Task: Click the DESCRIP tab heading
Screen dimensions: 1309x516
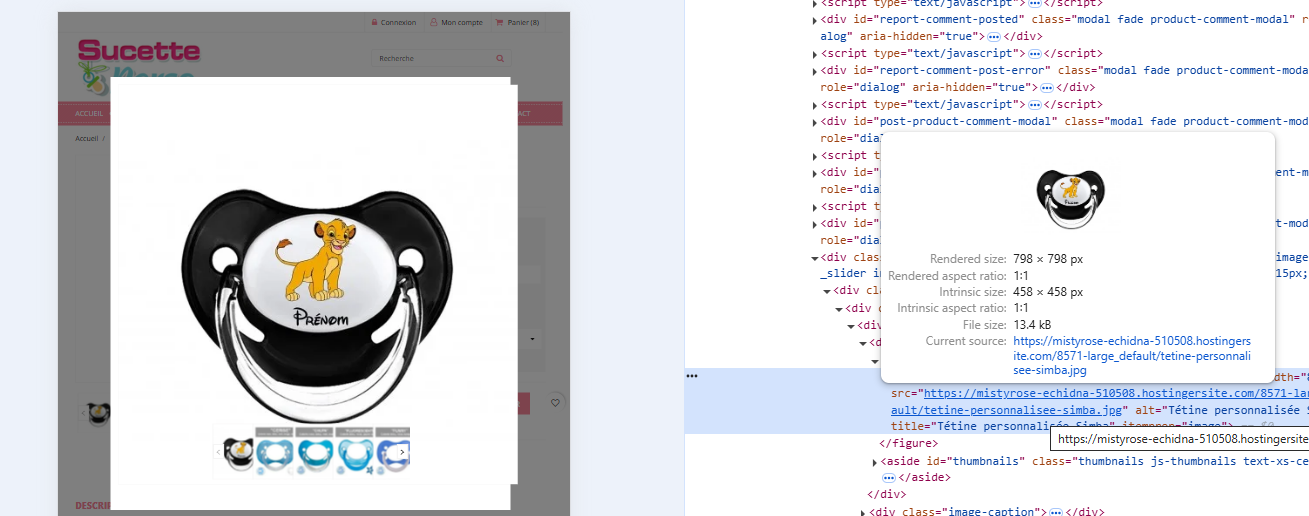Action: point(92,505)
